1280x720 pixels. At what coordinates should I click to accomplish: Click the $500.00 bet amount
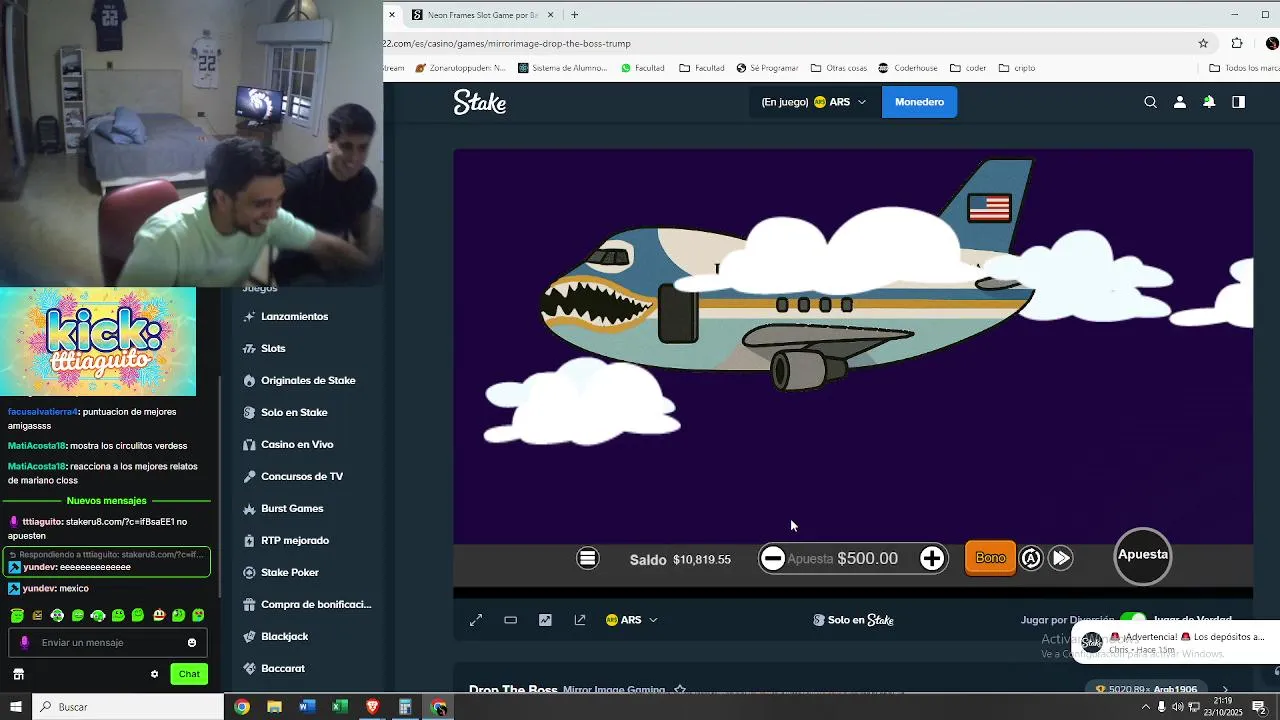pos(867,559)
